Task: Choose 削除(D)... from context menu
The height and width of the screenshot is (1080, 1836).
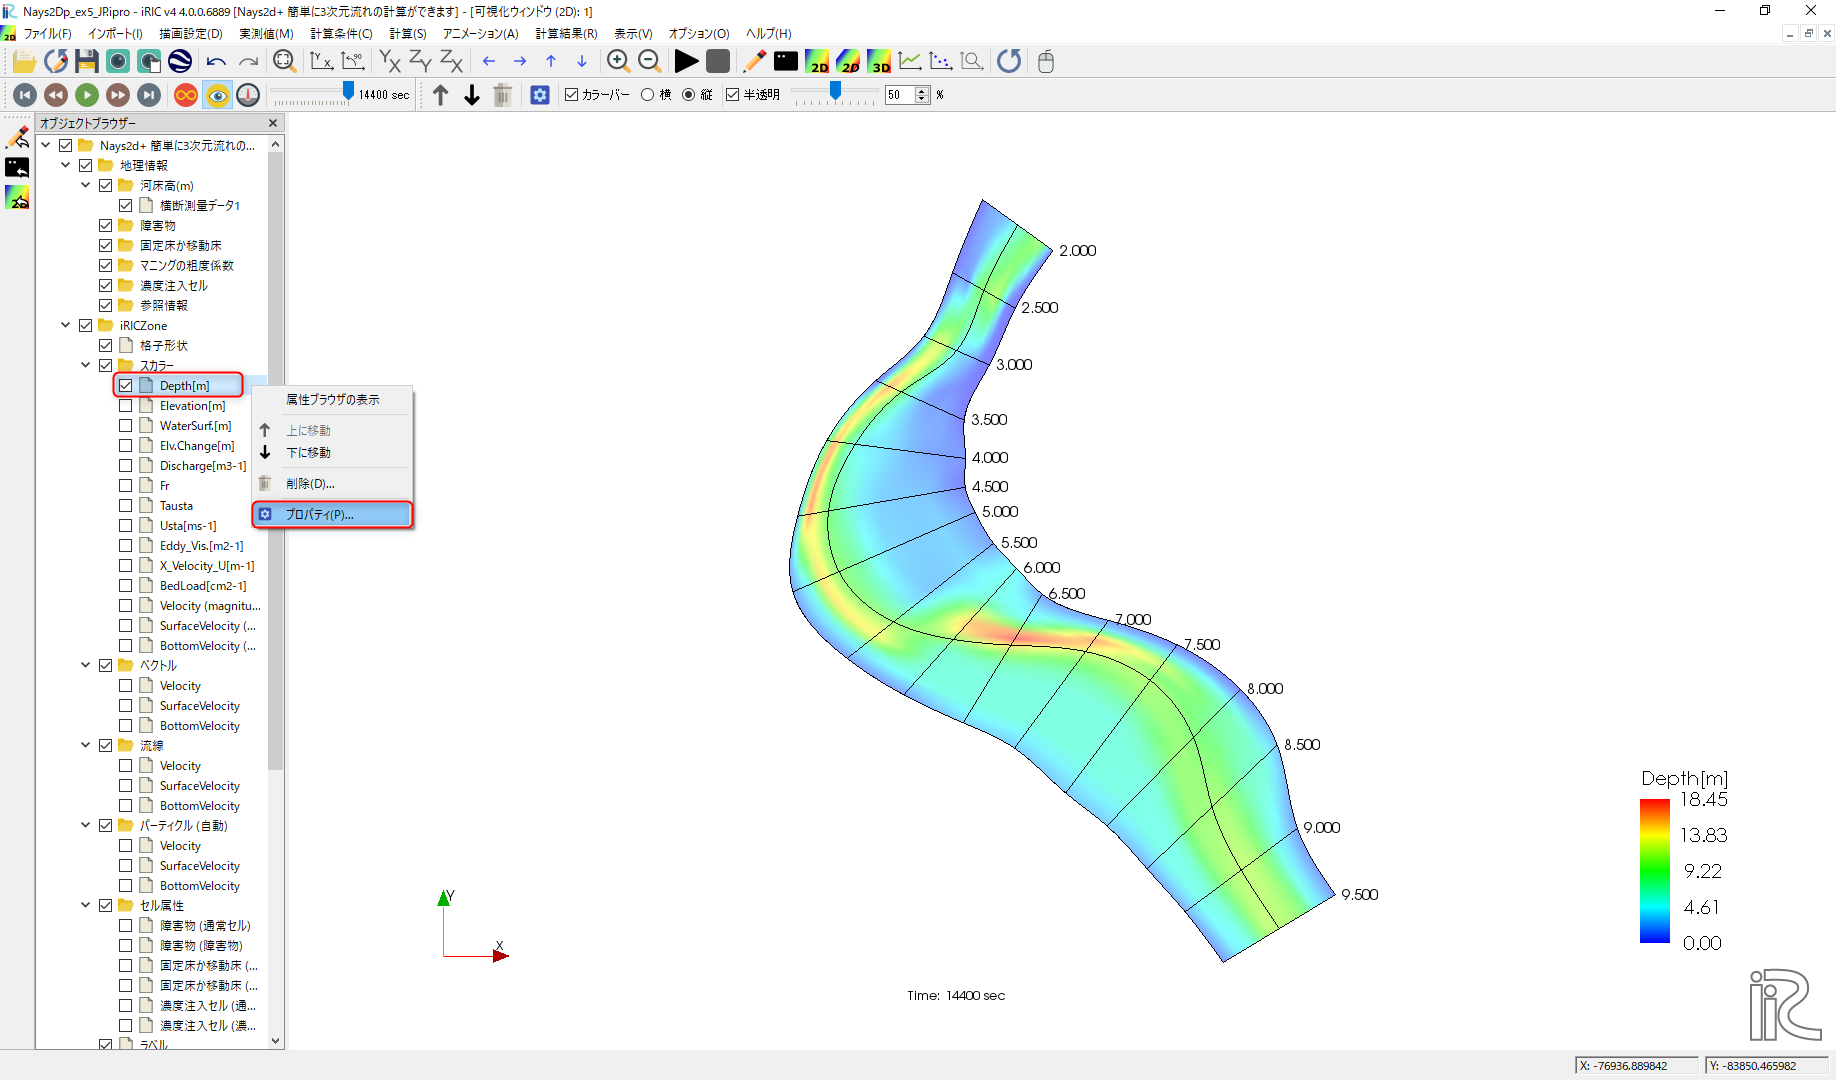Action: click(x=333, y=484)
